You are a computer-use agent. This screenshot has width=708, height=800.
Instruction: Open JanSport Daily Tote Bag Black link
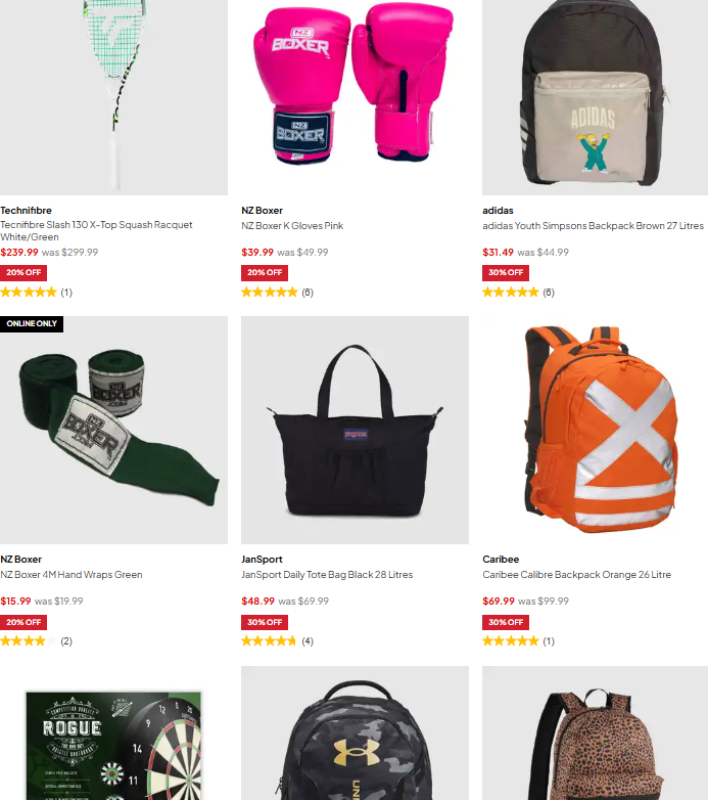(327, 574)
